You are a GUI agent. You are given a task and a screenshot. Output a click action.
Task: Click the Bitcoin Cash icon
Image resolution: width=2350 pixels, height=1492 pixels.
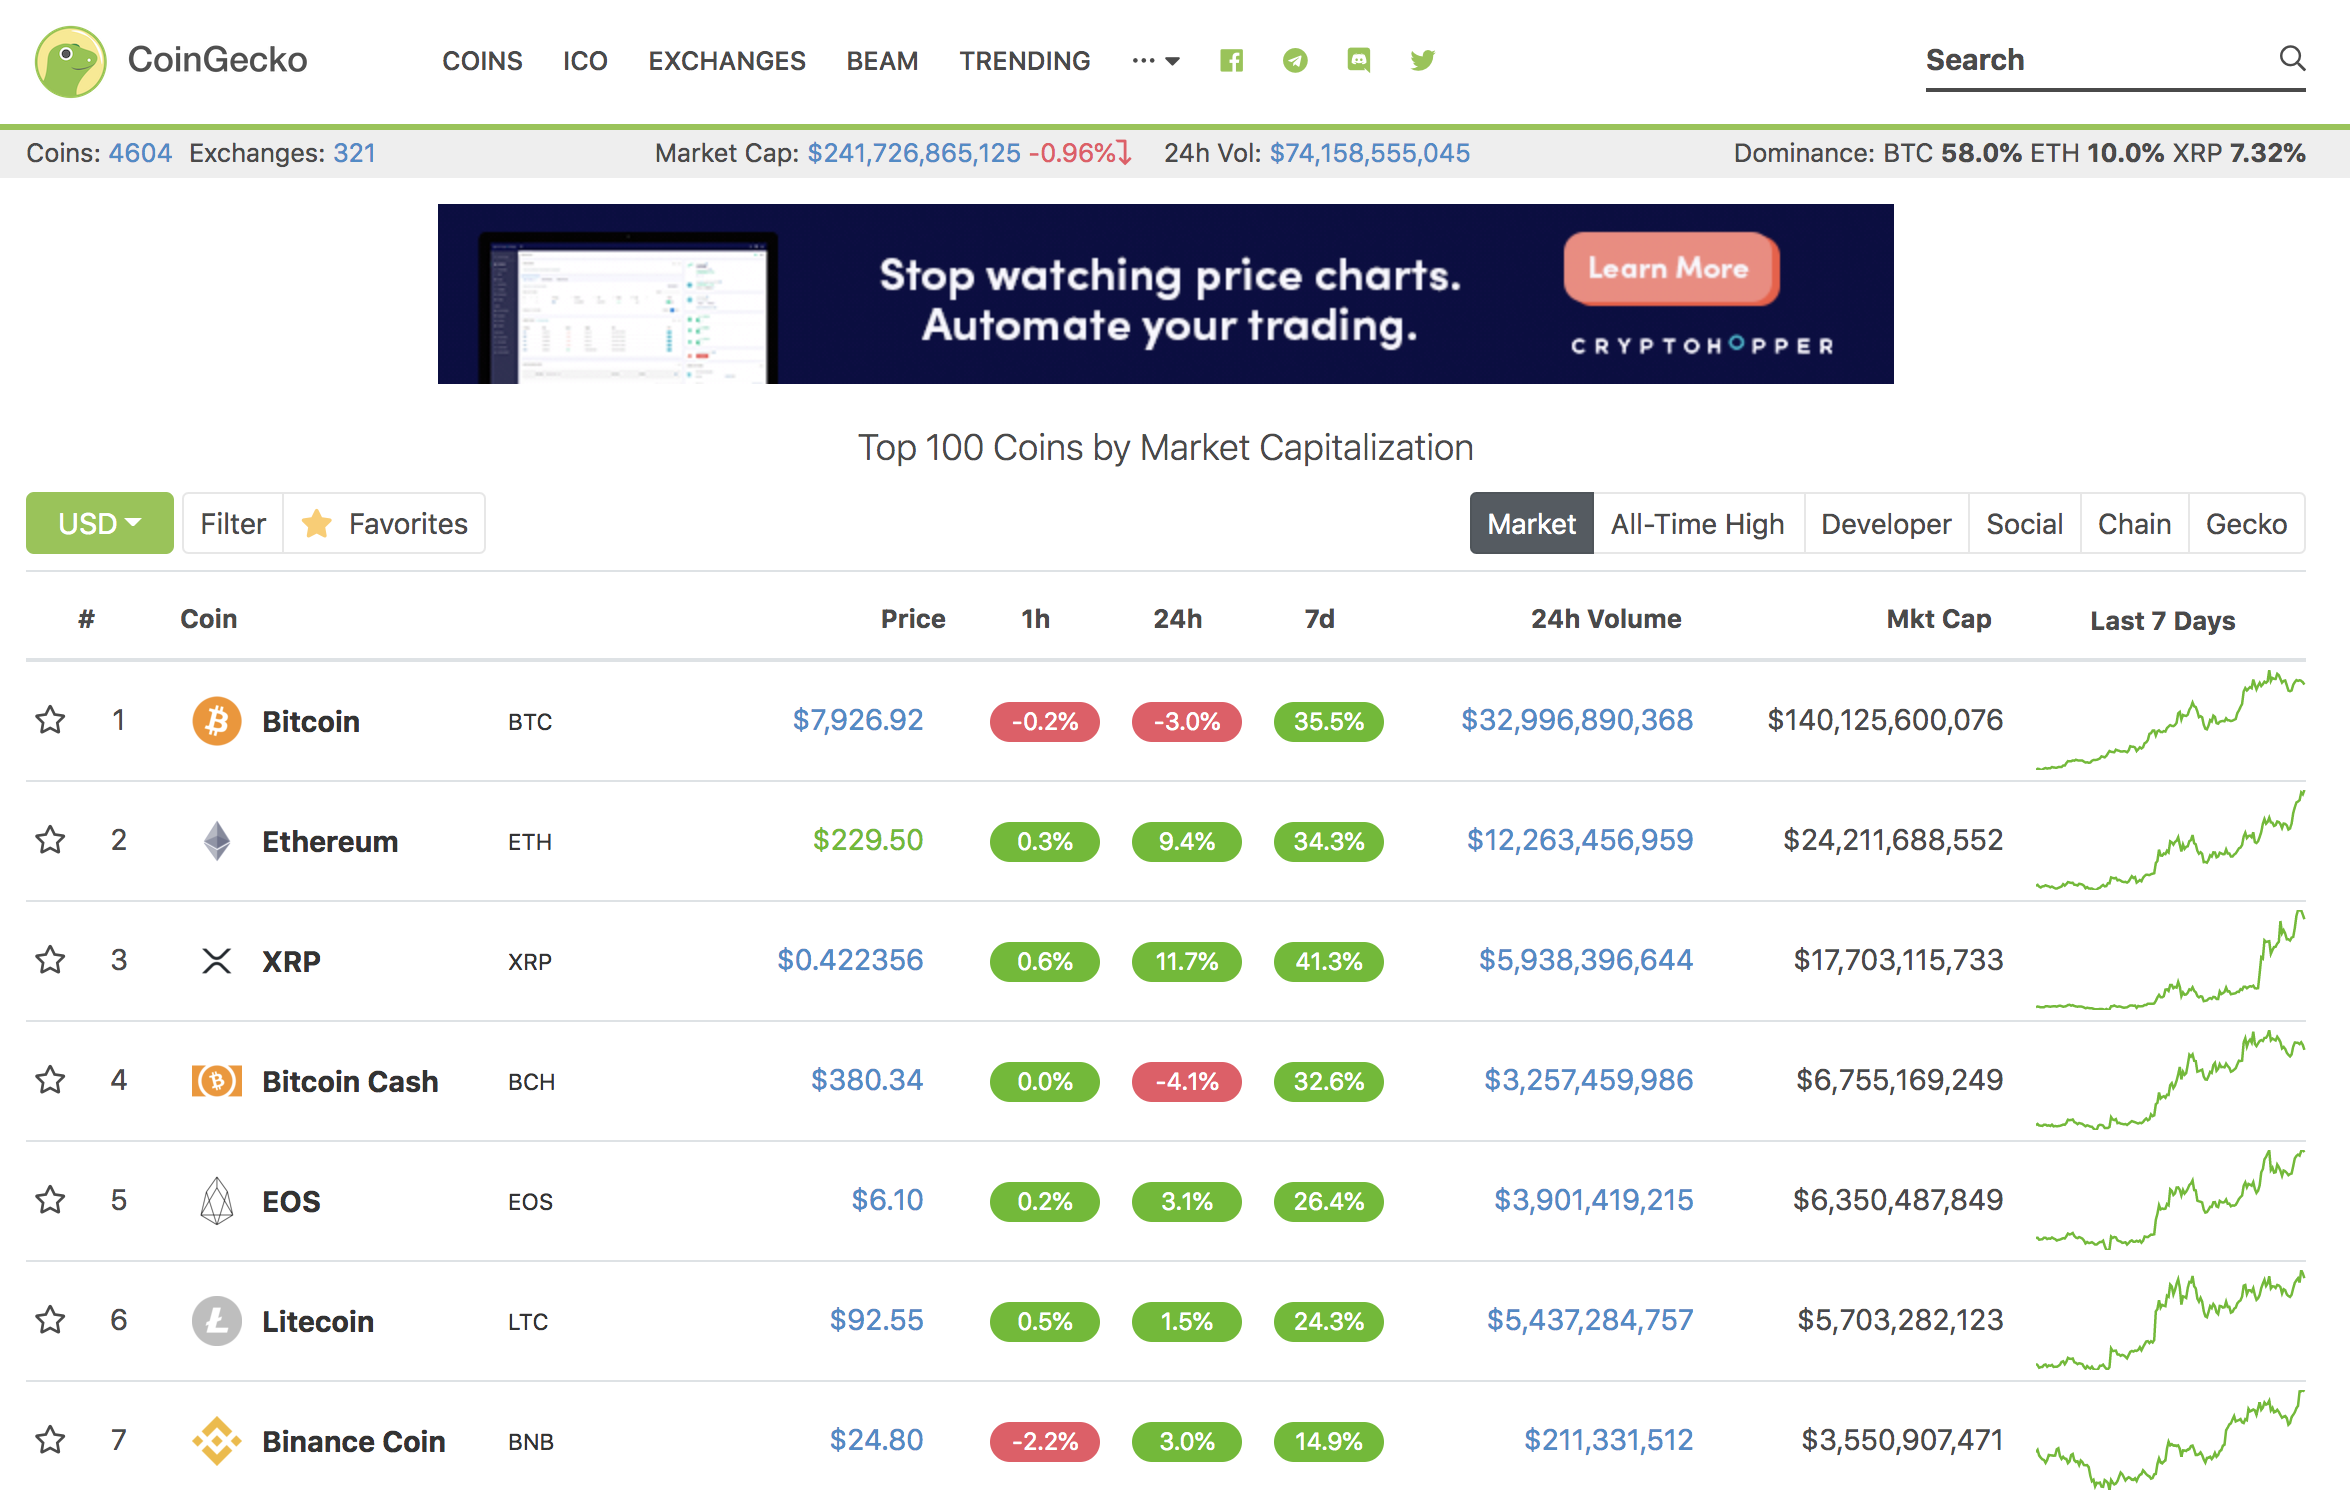coord(217,1081)
